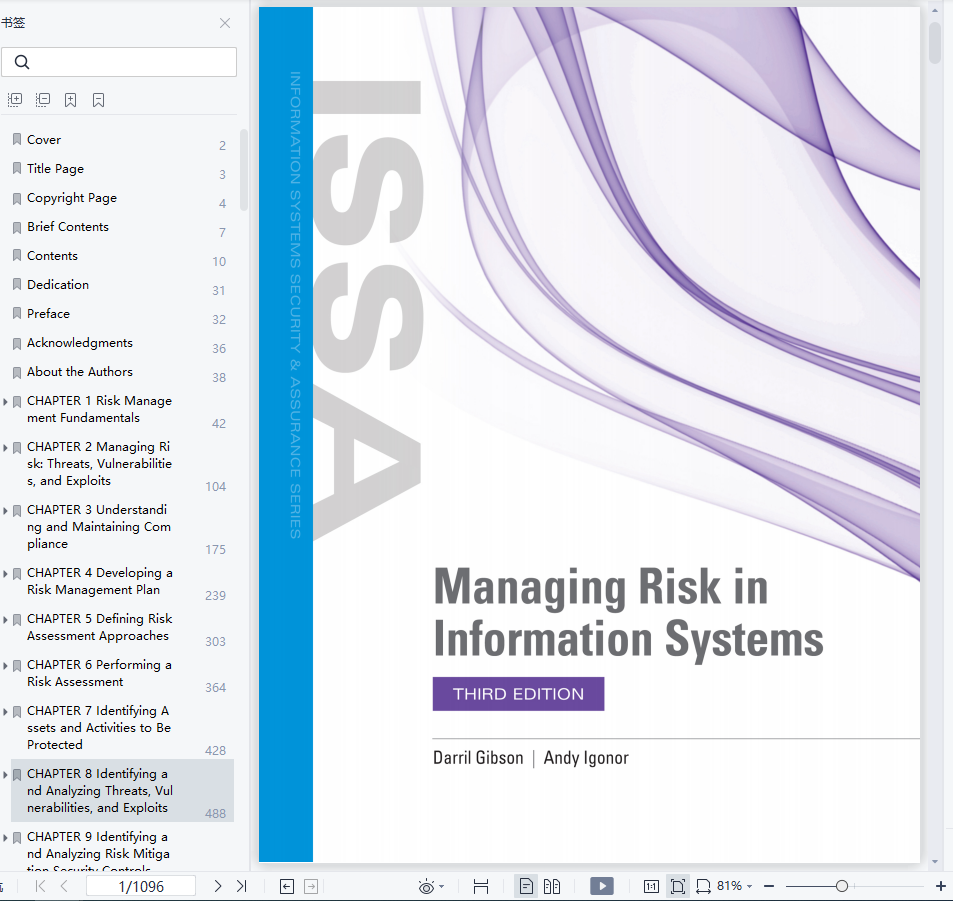Go to the Contents bookmark
Viewport: 953px width, 901px height.
point(52,256)
